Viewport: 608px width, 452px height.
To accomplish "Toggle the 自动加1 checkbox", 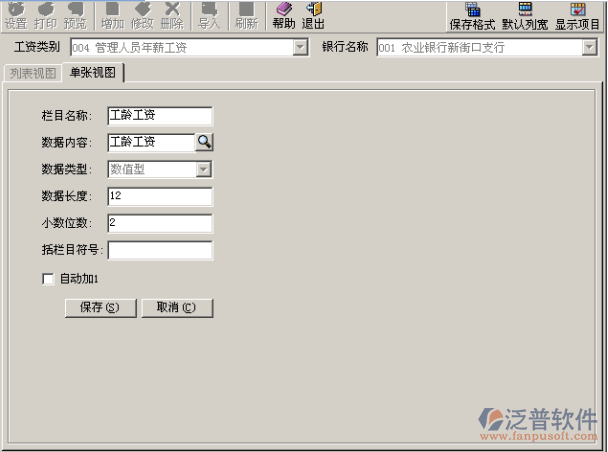I will [x=48, y=279].
